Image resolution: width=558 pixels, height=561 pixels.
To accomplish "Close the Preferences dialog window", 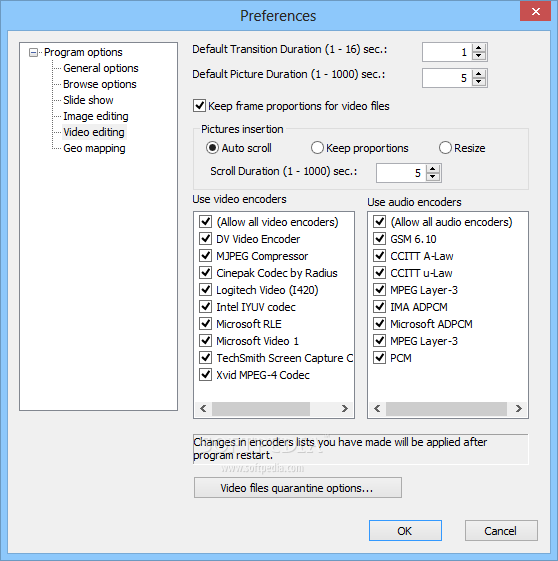I will tap(535, 12).
